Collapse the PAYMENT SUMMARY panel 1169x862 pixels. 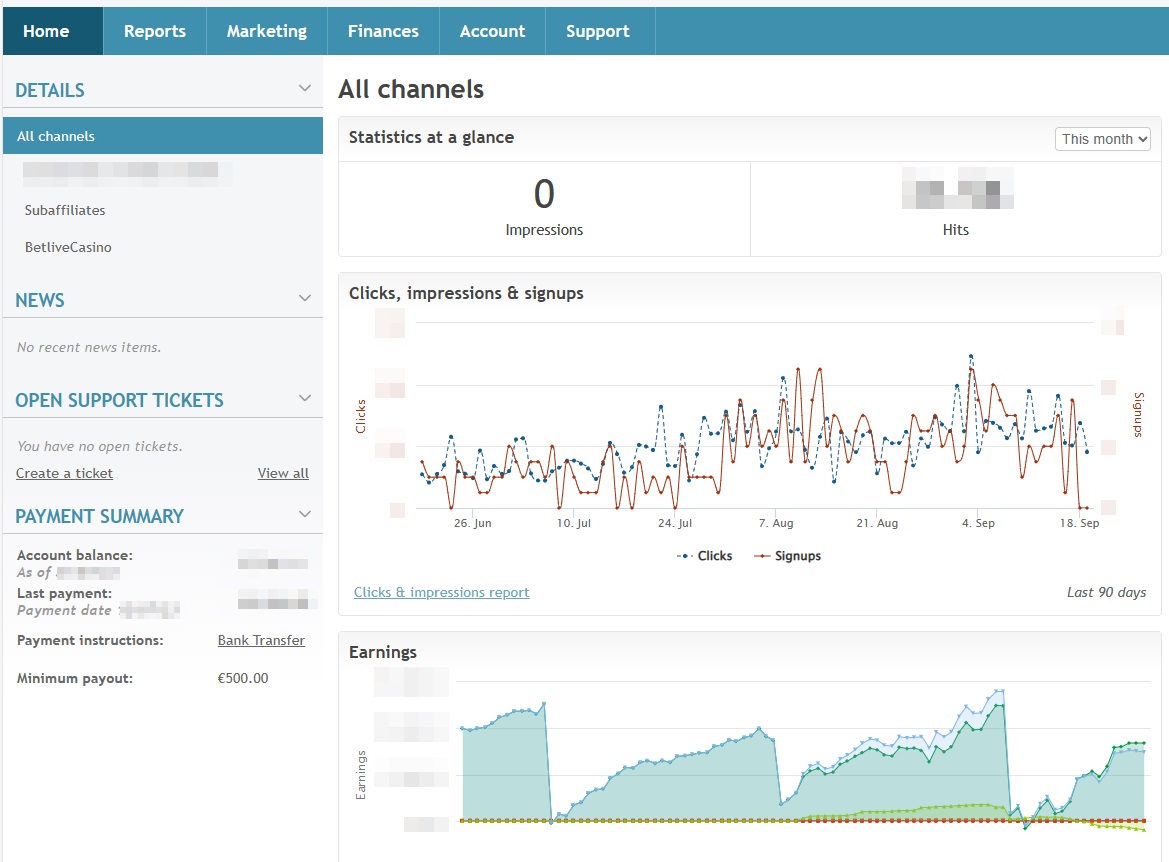(x=305, y=513)
